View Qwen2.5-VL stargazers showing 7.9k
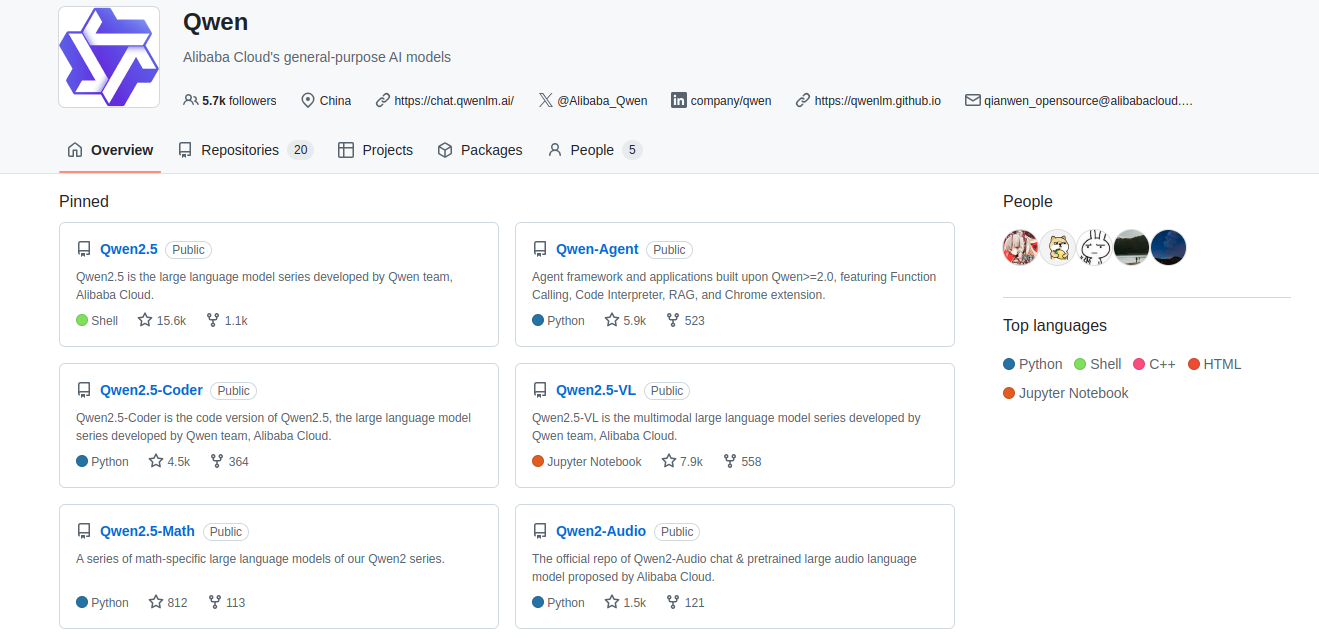1319x638 pixels. [x=683, y=462]
